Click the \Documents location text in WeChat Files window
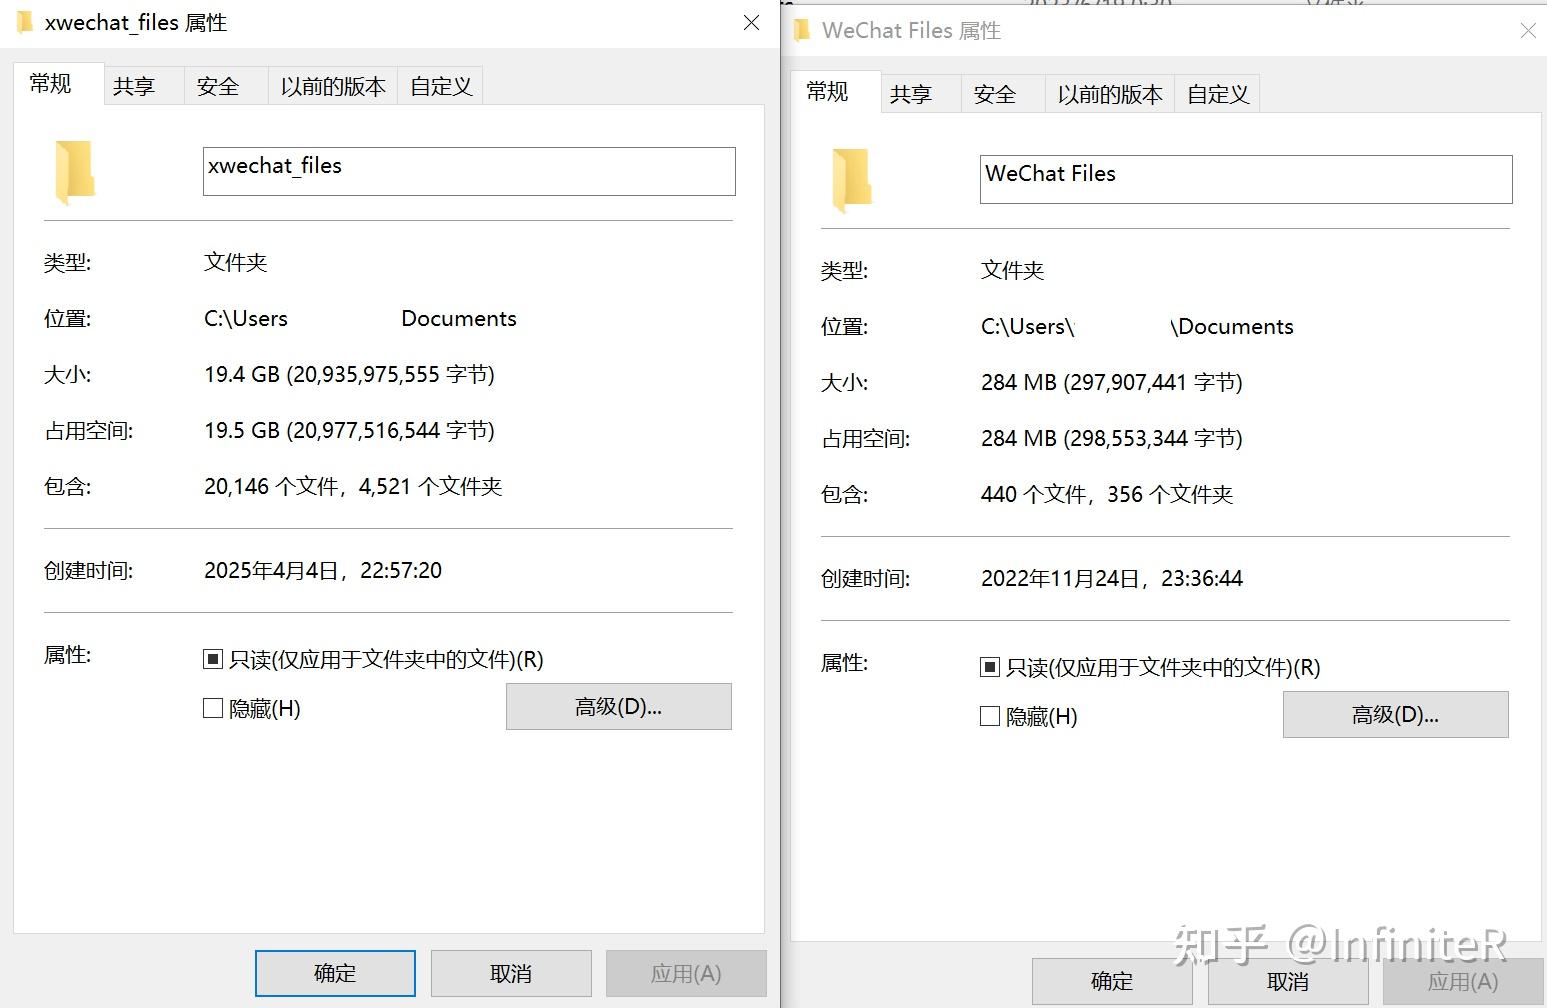Viewport: 1547px width, 1008px height. (1232, 327)
